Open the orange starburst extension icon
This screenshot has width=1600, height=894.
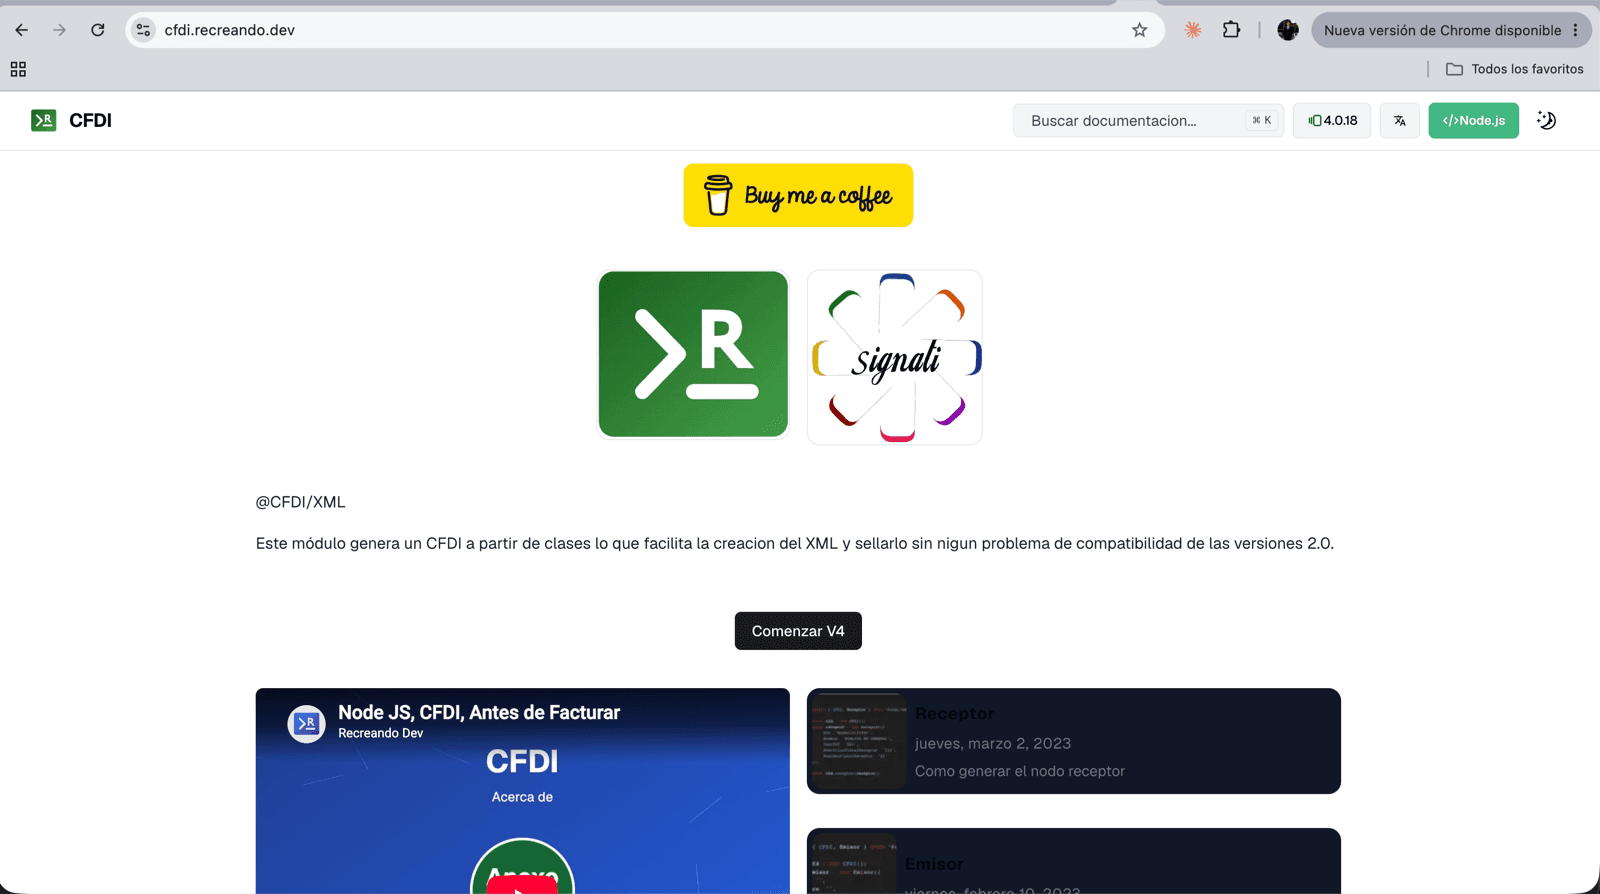pyautogui.click(x=1192, y=30)
